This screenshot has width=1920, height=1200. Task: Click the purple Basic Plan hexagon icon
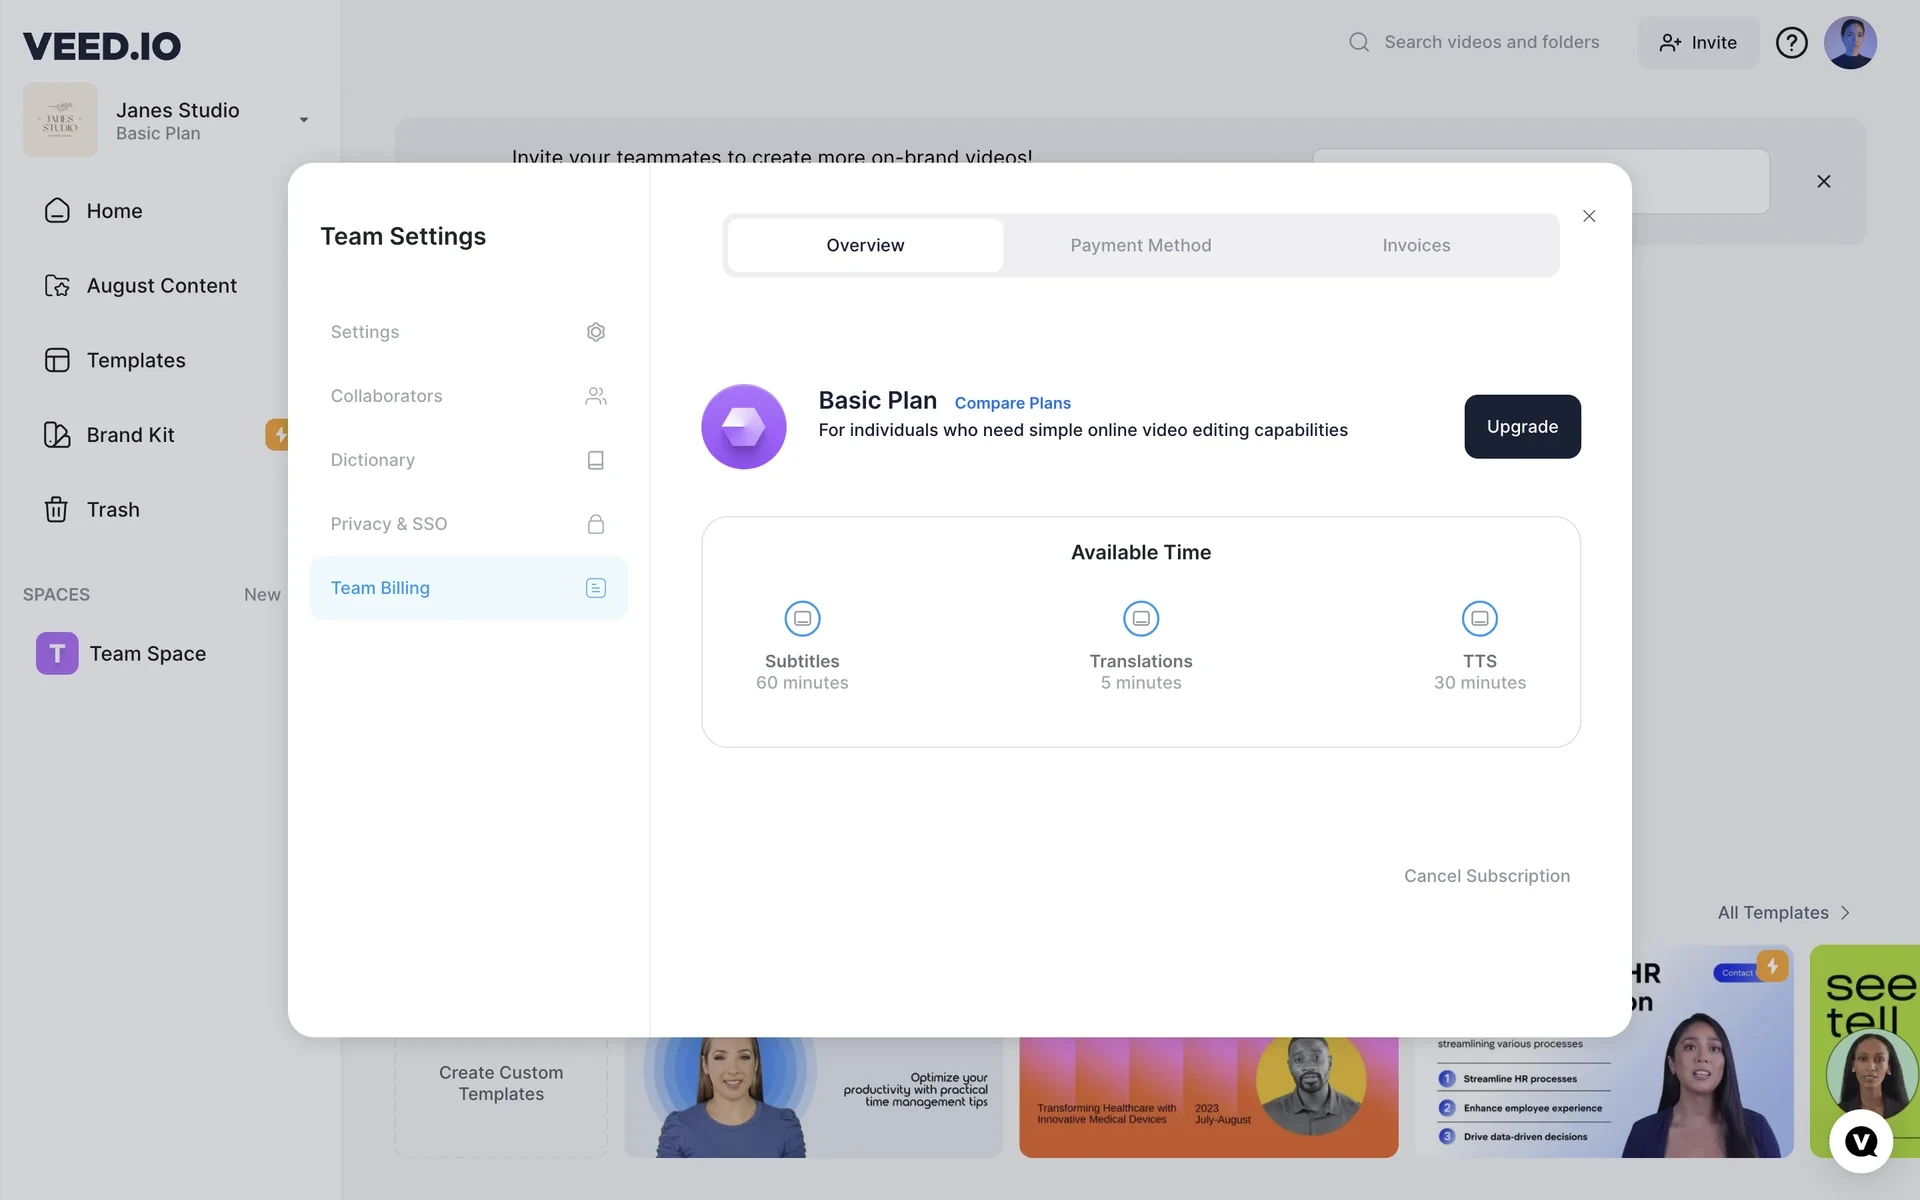[x=744, y=427]
